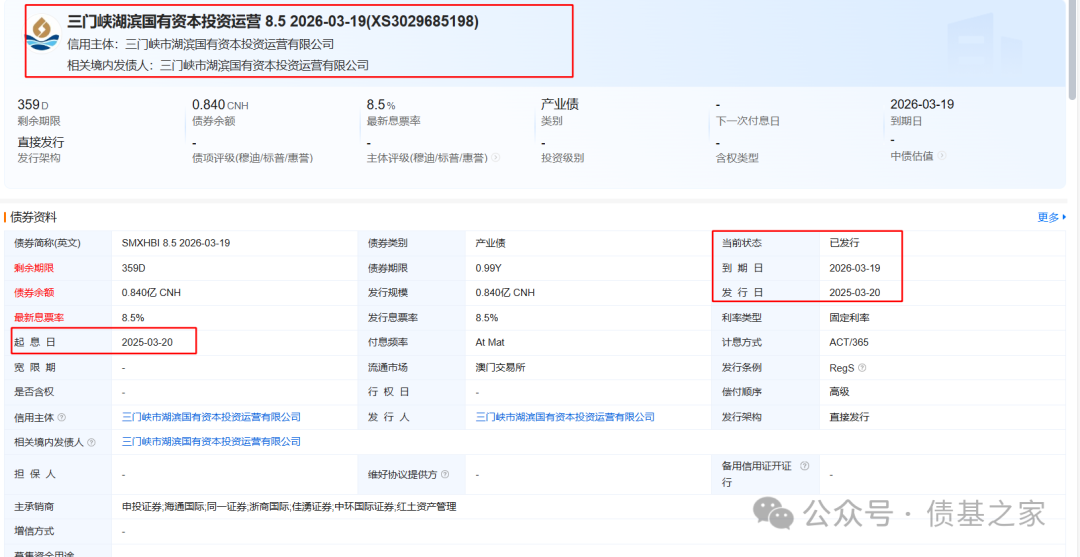The height and width of the screenshot is (557, 1080).
Task: Click 2026-03-19 value in 到期日 table row
Action: click(855, 268)
